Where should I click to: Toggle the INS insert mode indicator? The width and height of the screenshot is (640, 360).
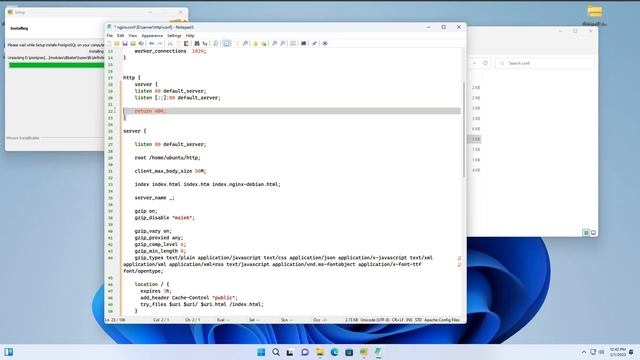tap(409, 320)
